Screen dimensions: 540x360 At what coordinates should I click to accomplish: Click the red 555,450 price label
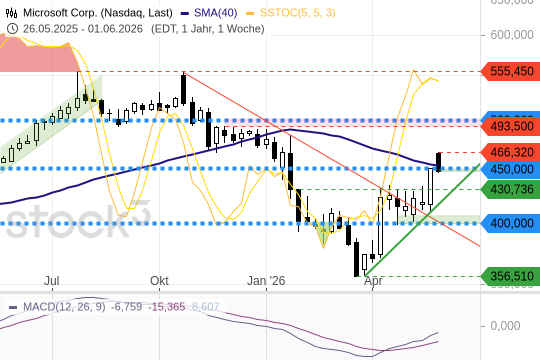[x=510, y=71]
